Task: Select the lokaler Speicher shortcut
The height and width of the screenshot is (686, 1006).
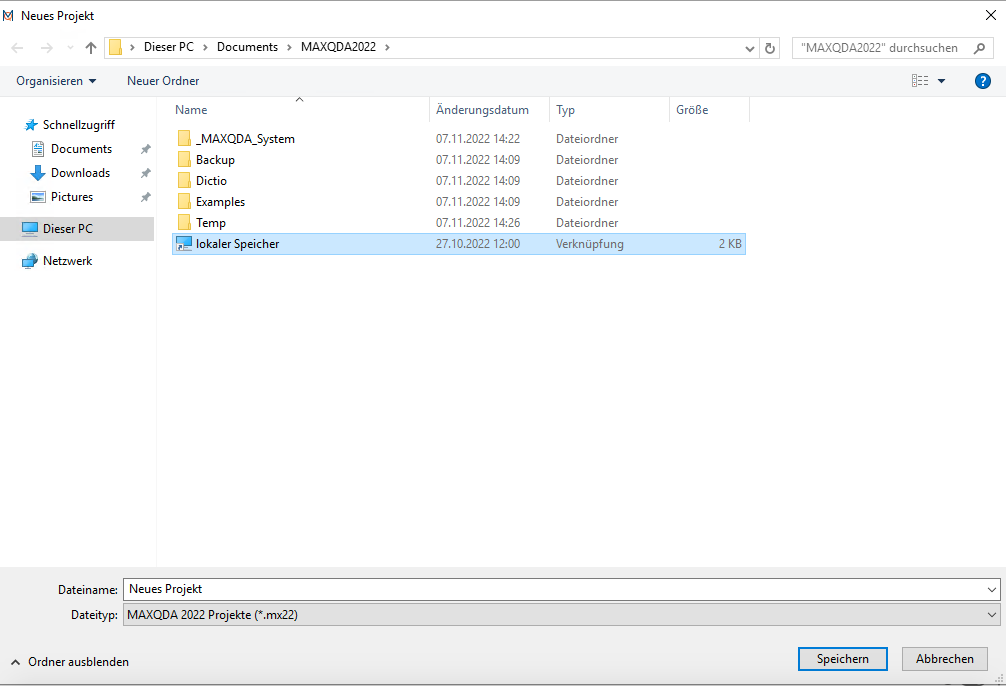Action: 237,244
